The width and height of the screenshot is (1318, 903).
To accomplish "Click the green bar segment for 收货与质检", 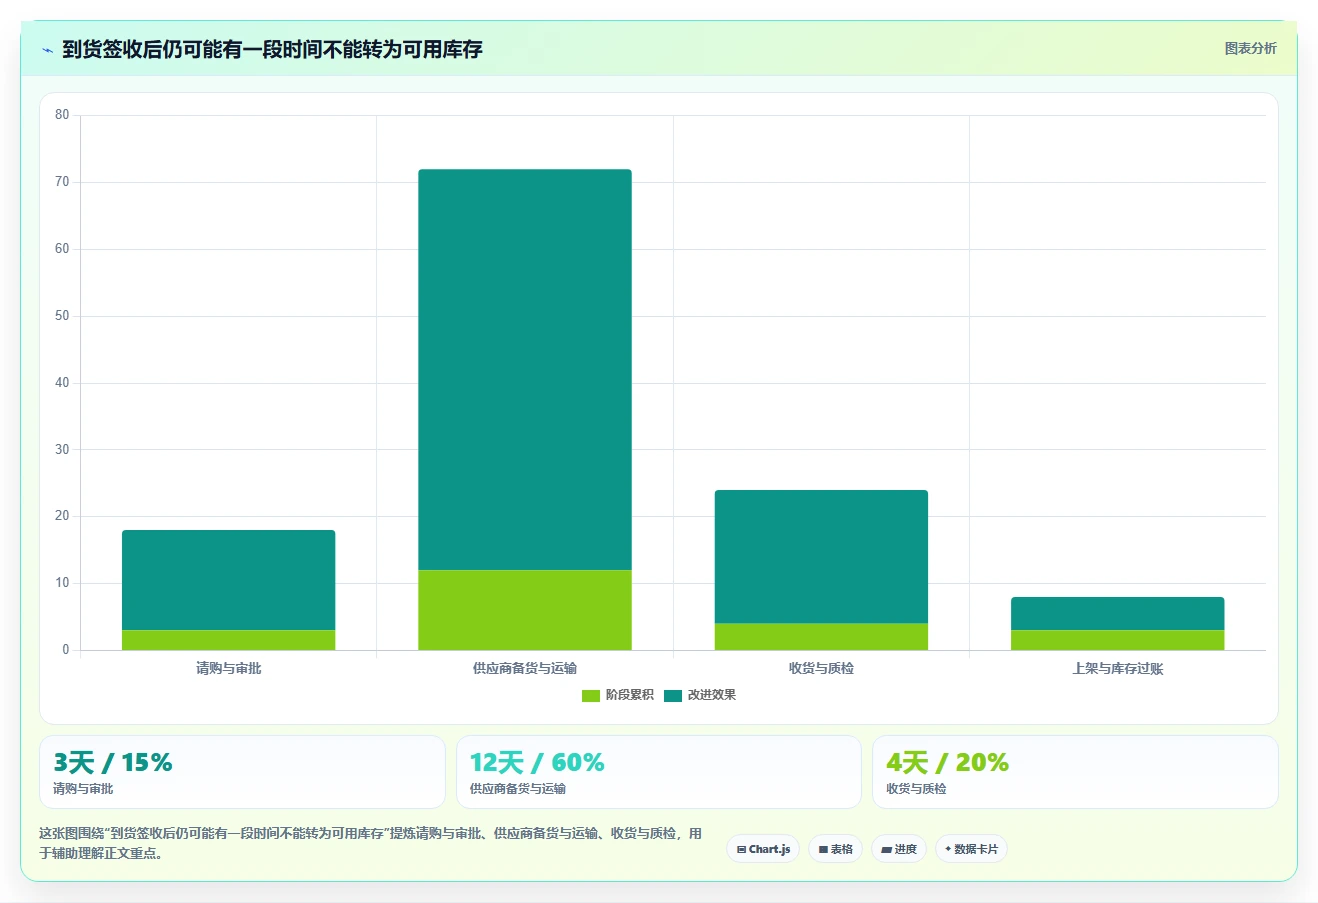I will coord(821,637).
